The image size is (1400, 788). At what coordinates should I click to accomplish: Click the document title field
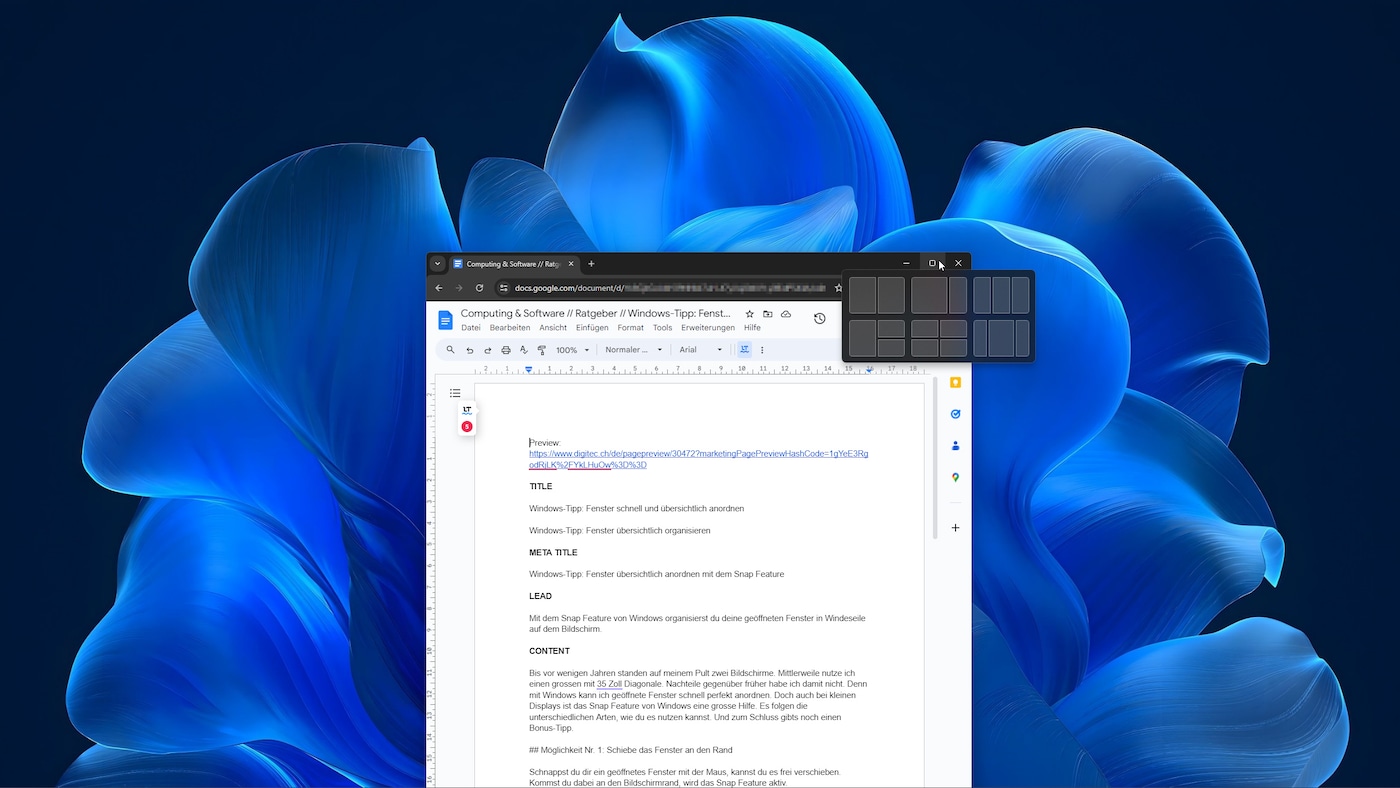pyautogui.click(x=598, y=314)
